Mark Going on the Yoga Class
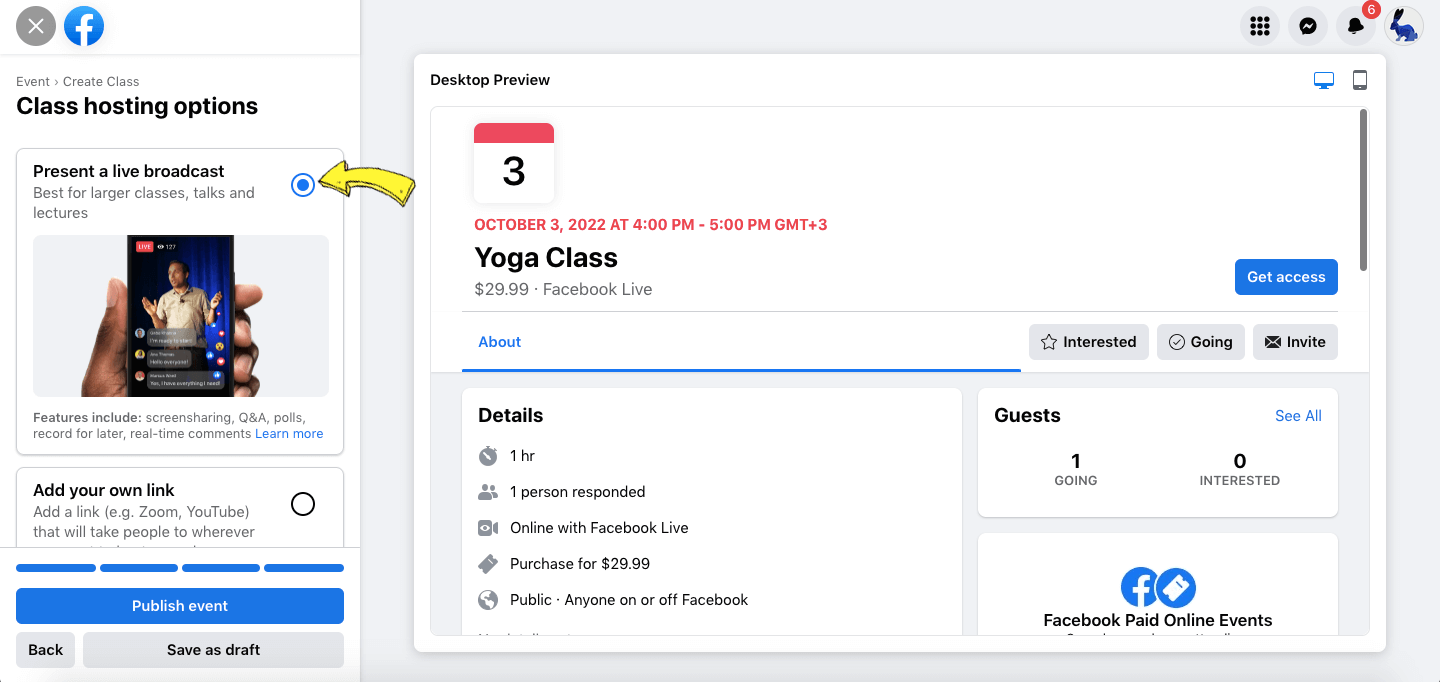Viewport: 1440px width, 682px height. pyautogui.click(x=1201, y=342)
